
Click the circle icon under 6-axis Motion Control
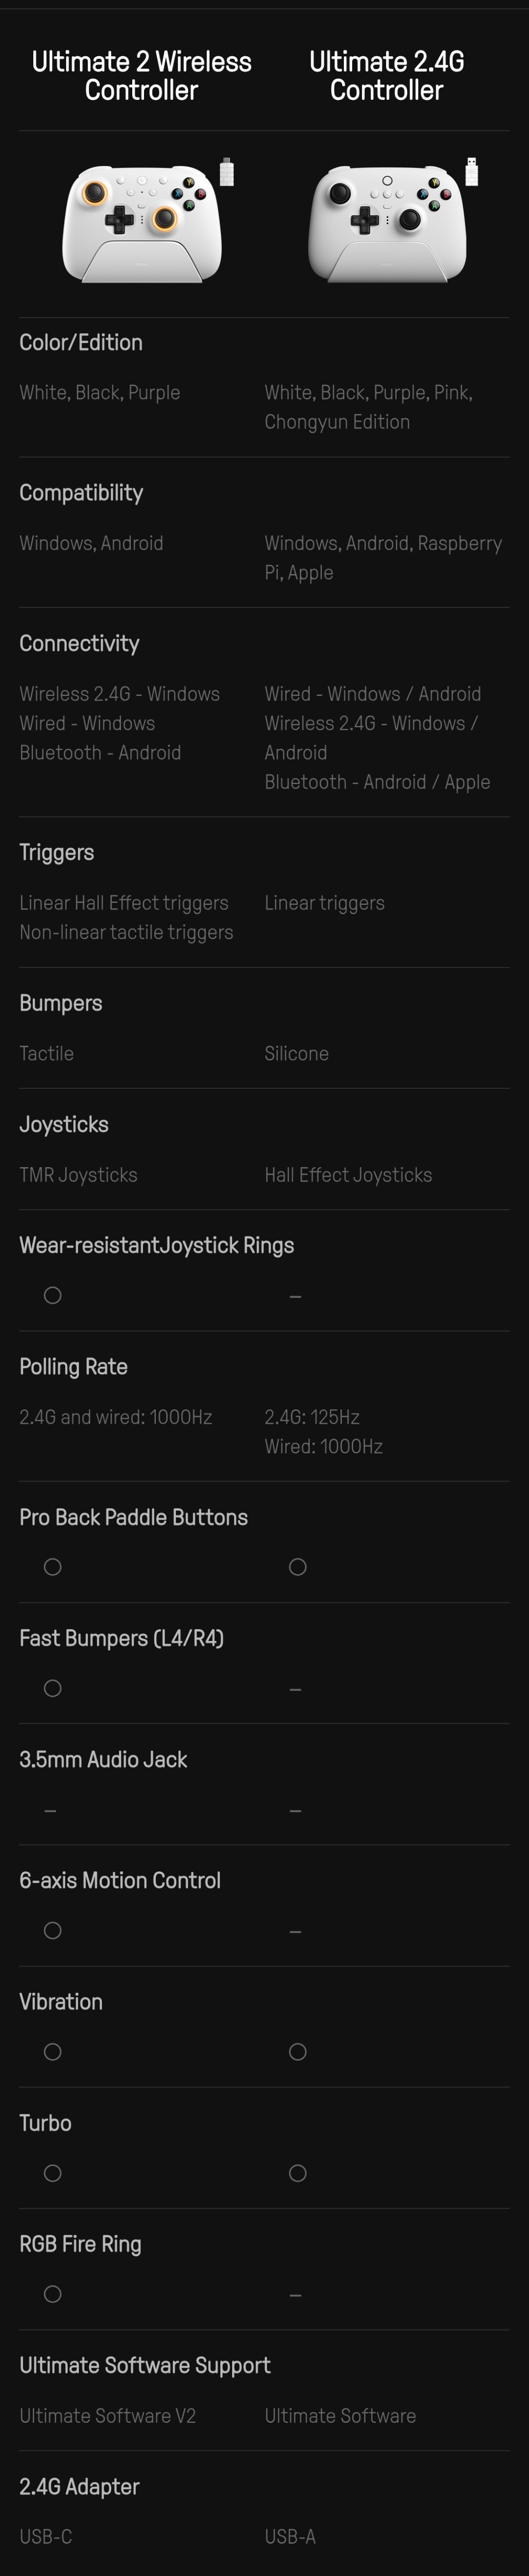click(x=53, y=1930)
